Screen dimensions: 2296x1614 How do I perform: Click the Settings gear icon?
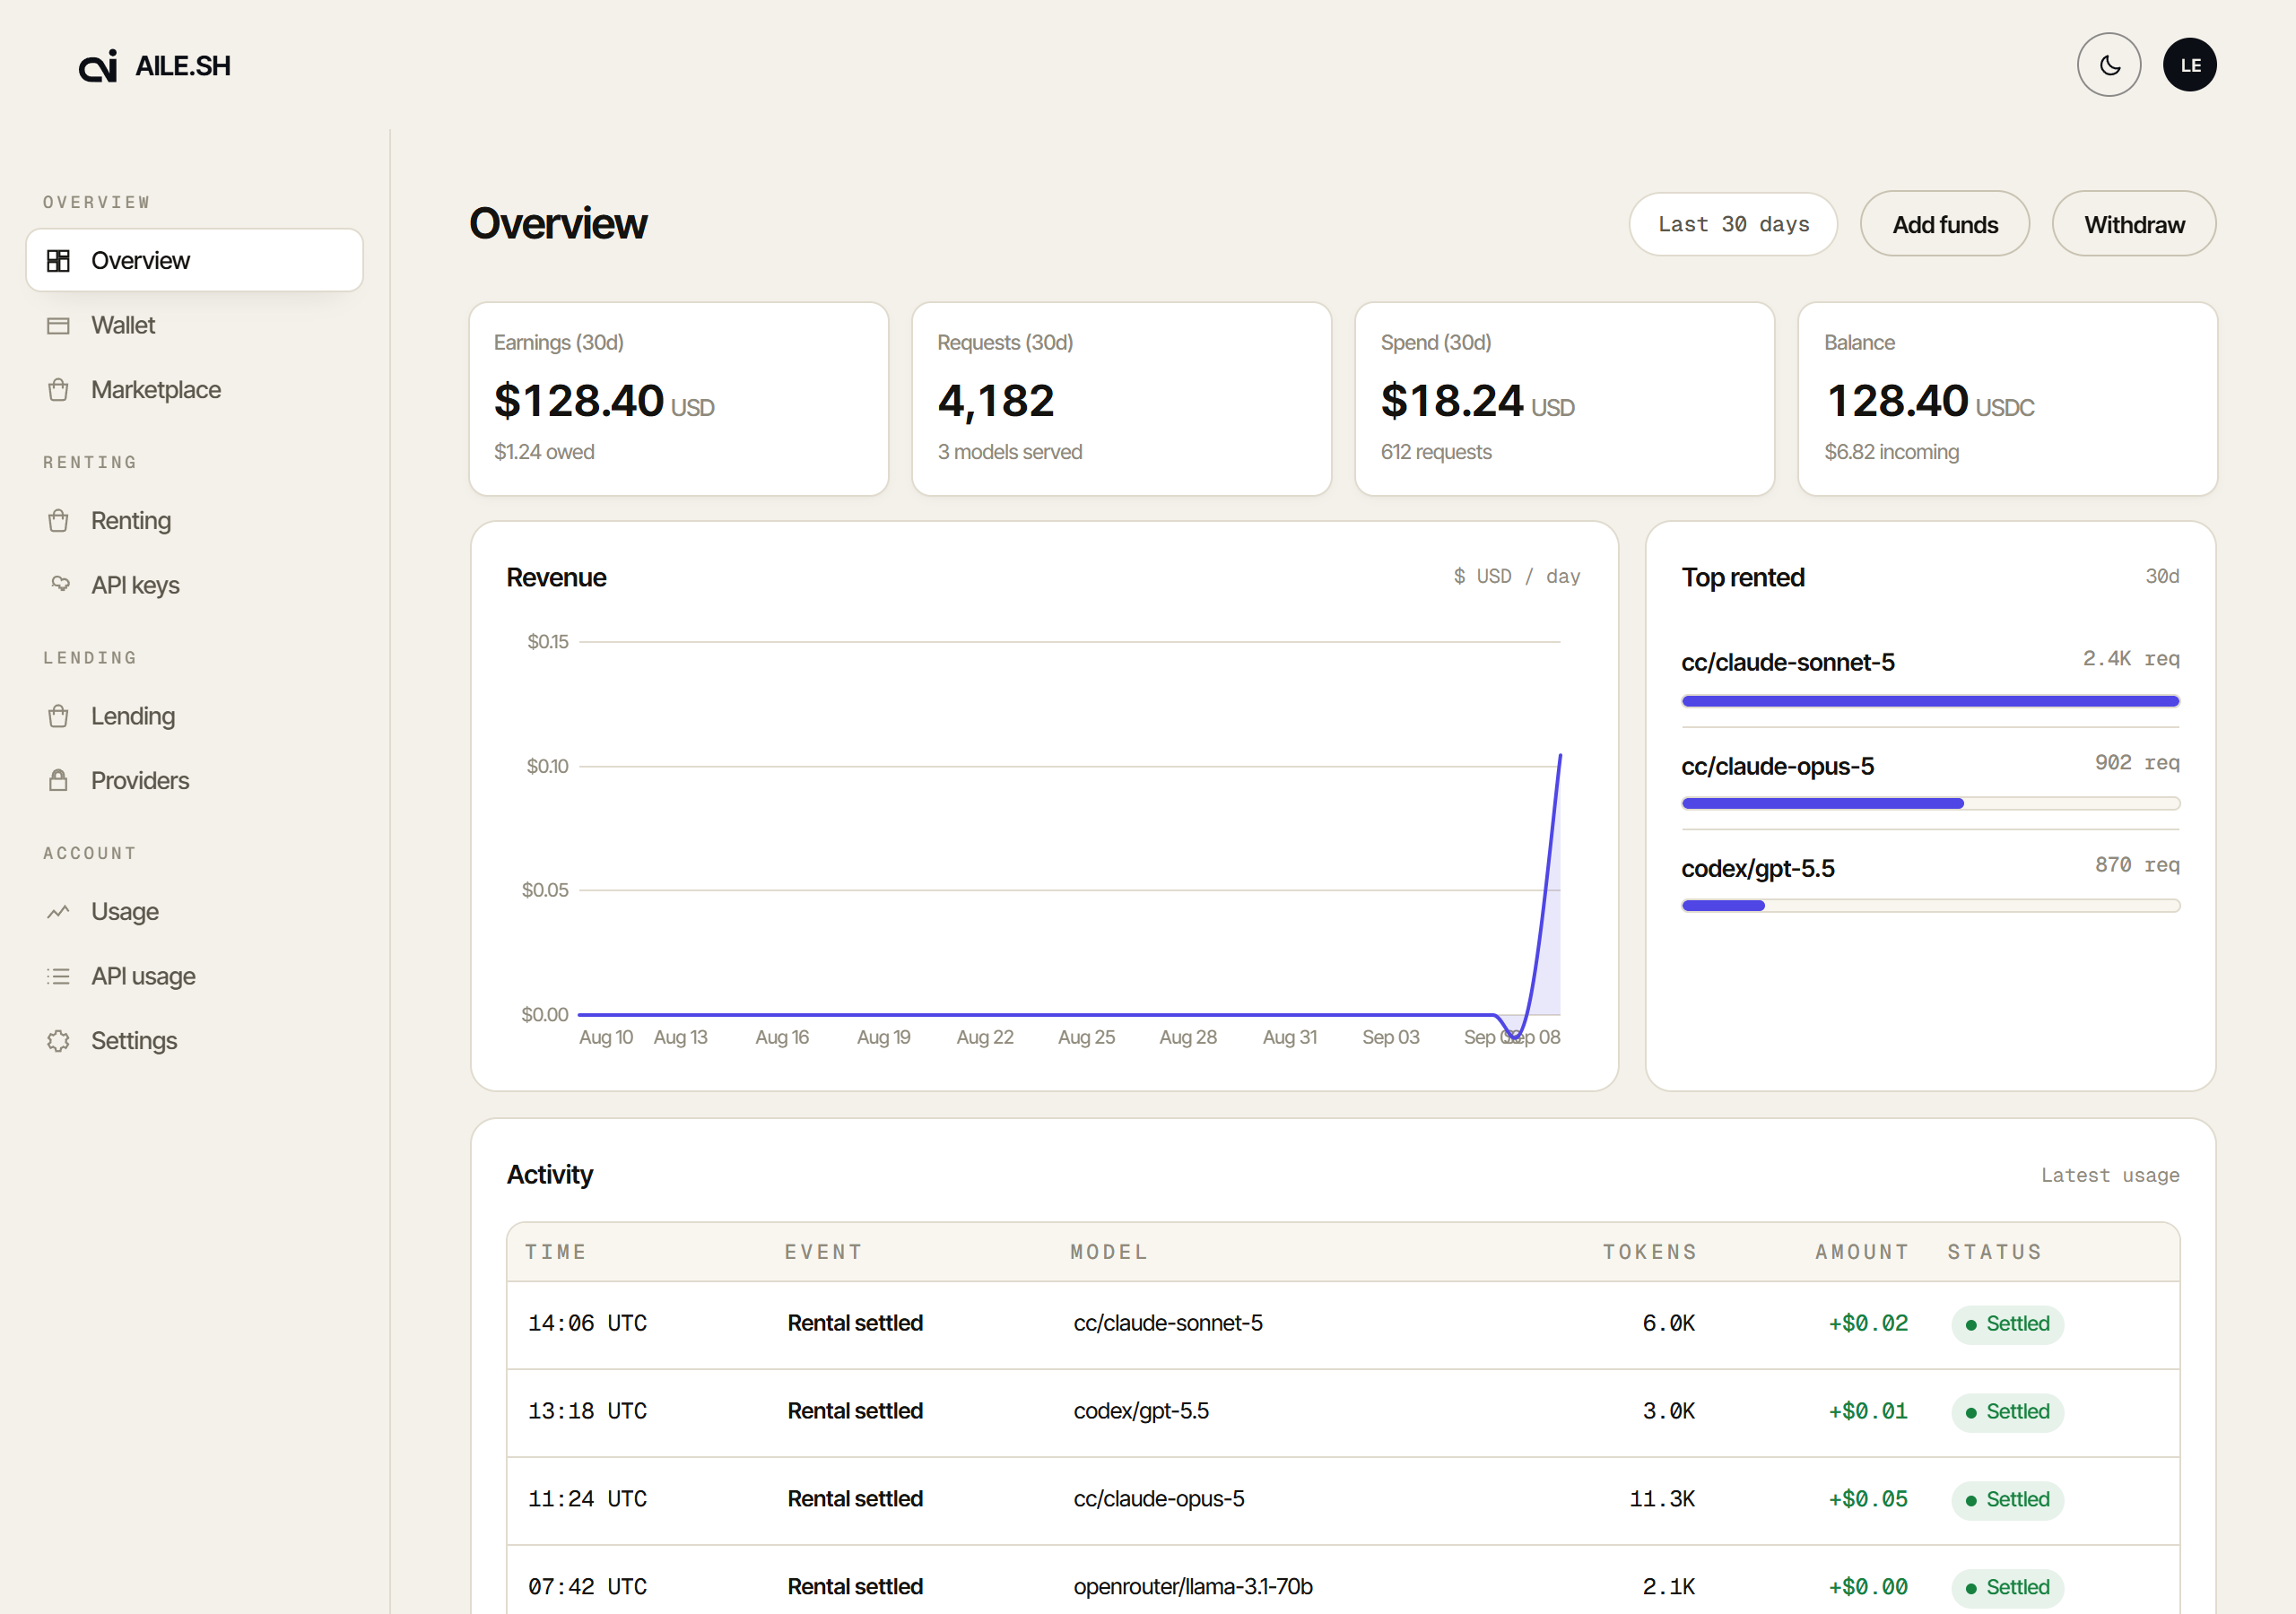pos(59,1040)
